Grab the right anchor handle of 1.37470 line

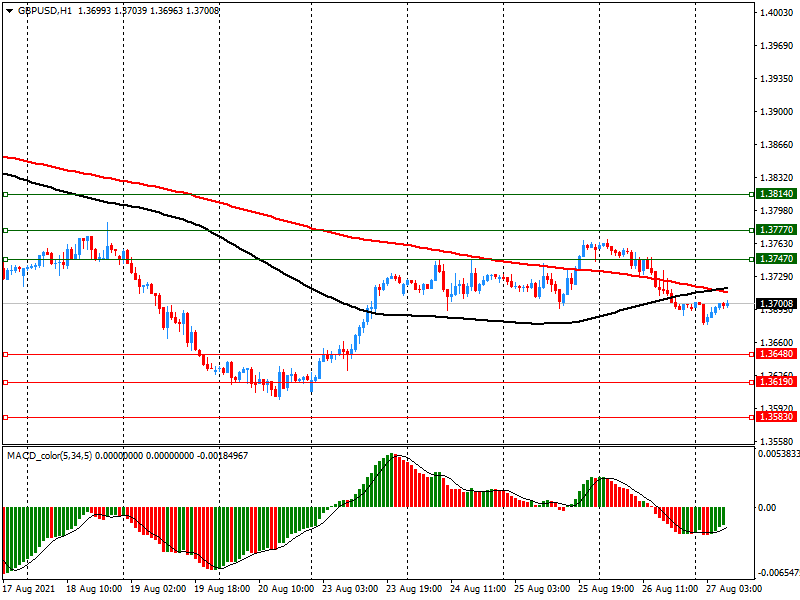tap(751, 260)
